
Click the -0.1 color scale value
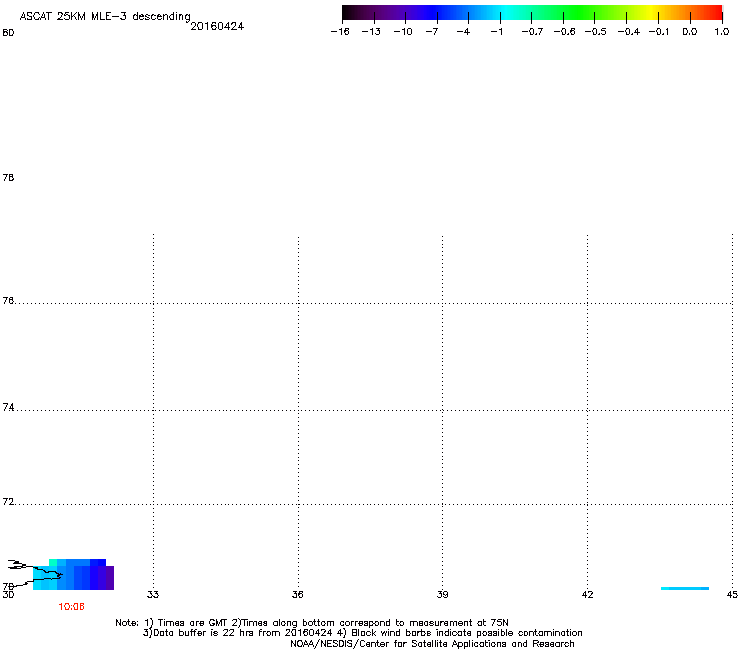pyautogui.click(x=659, y=32)
